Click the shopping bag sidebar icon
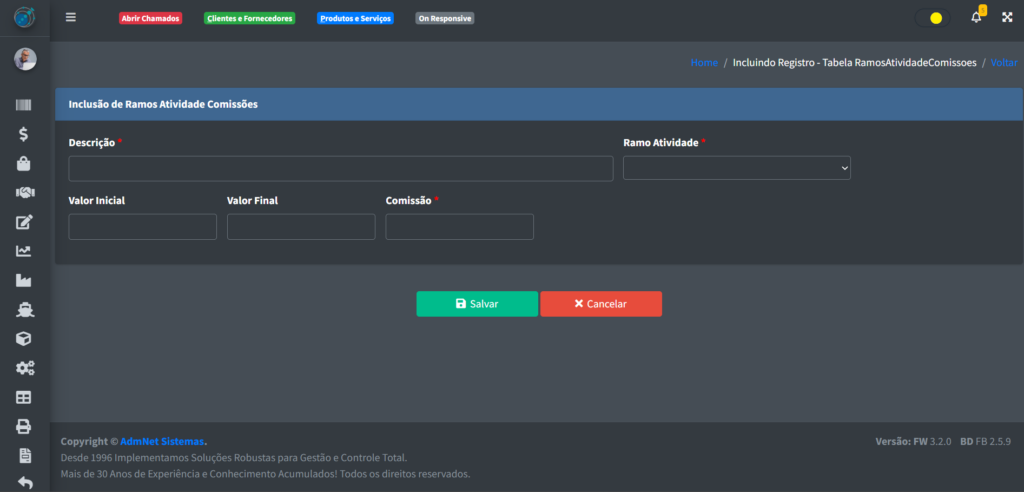This screenshot has width=1024, height=492. (24, 163)
